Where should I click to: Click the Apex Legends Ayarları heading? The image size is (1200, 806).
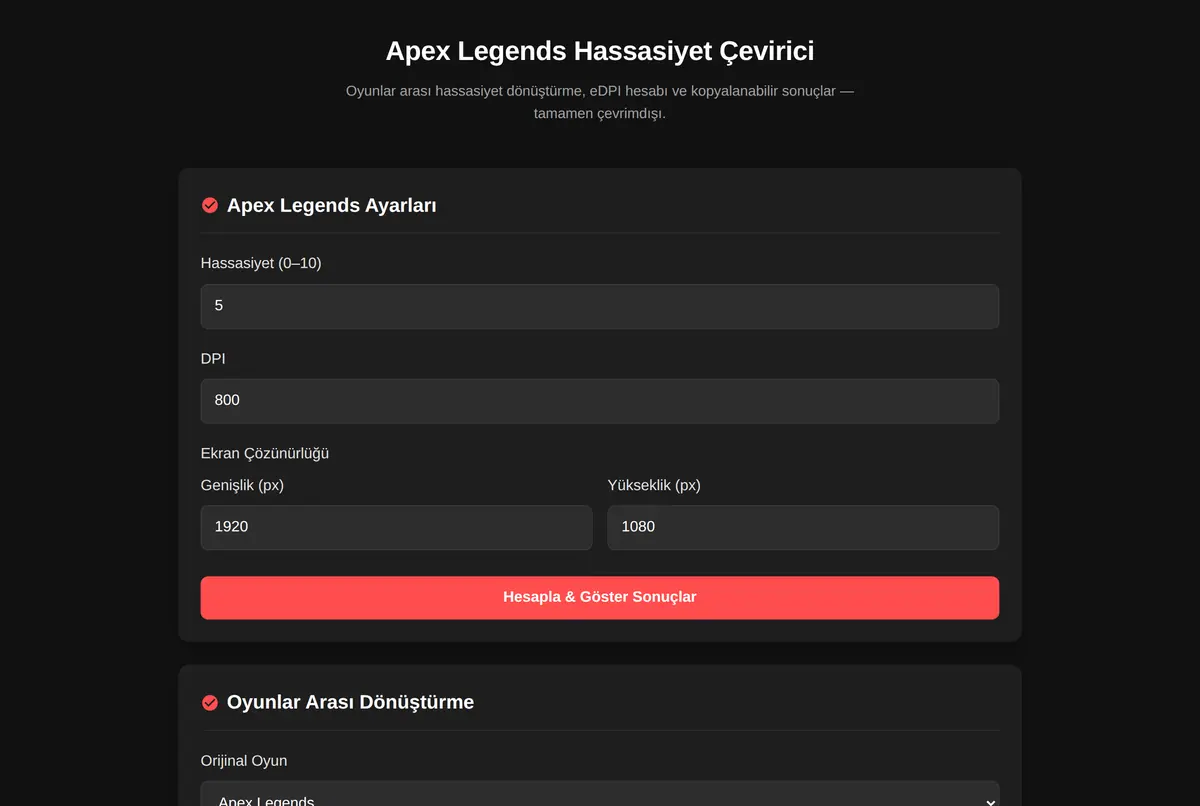[x=332, y=205]
